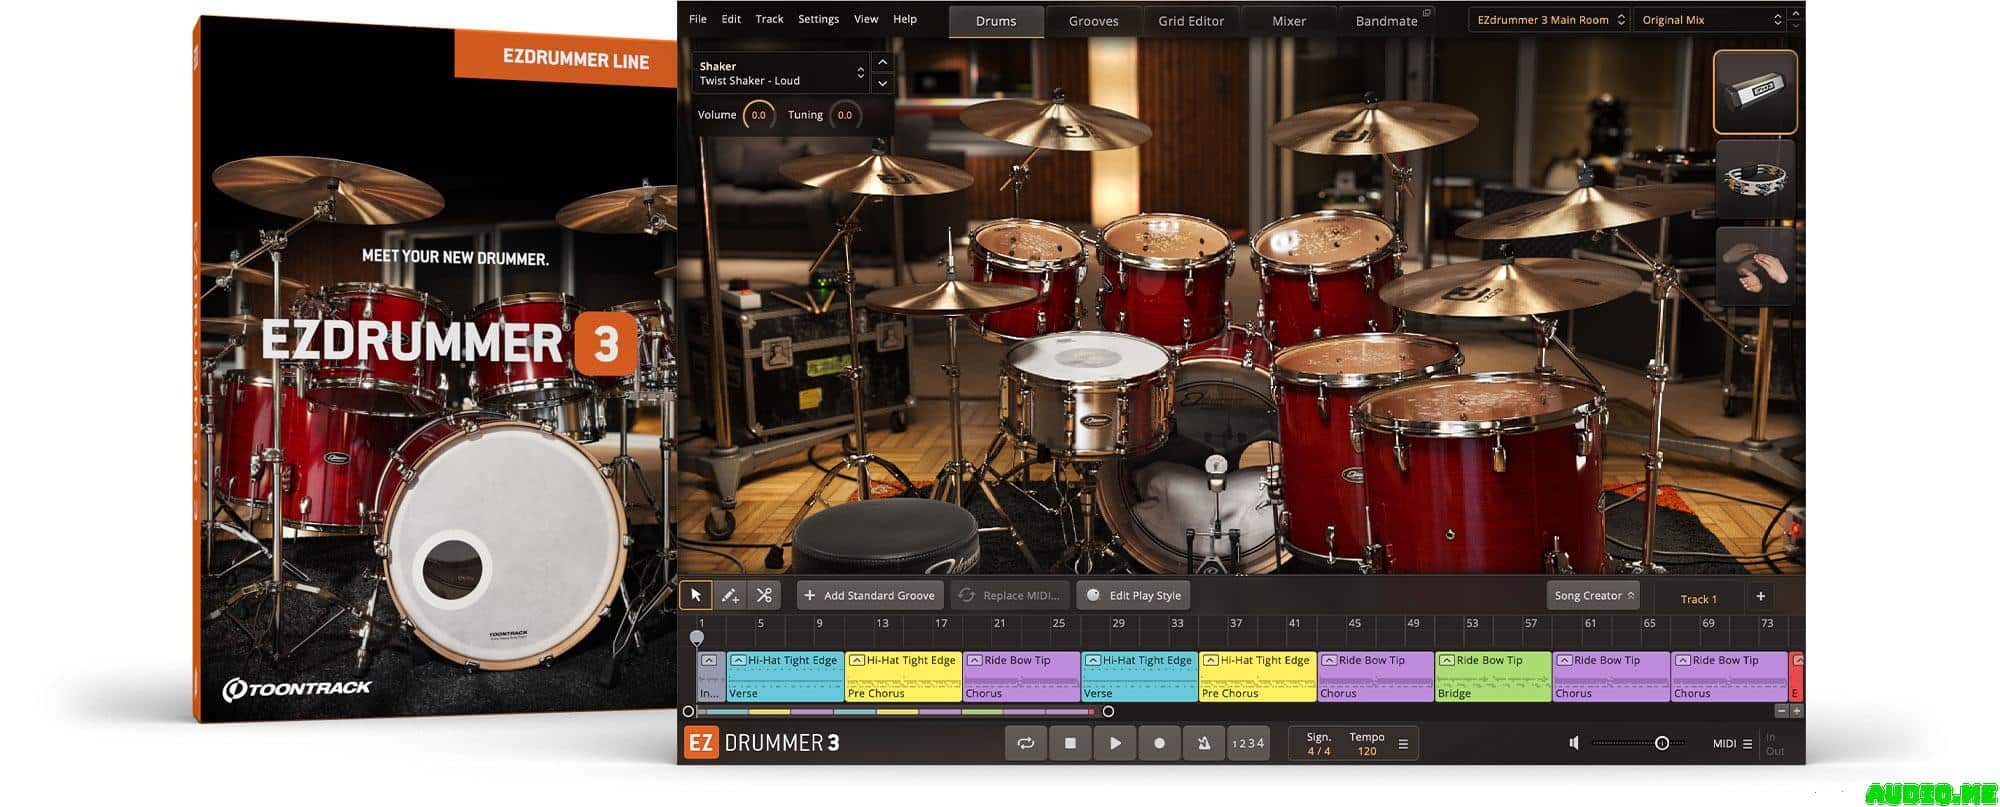Click the Edit Play Style button
The height and width of the screenshot is (807, 2000).
1133,595
